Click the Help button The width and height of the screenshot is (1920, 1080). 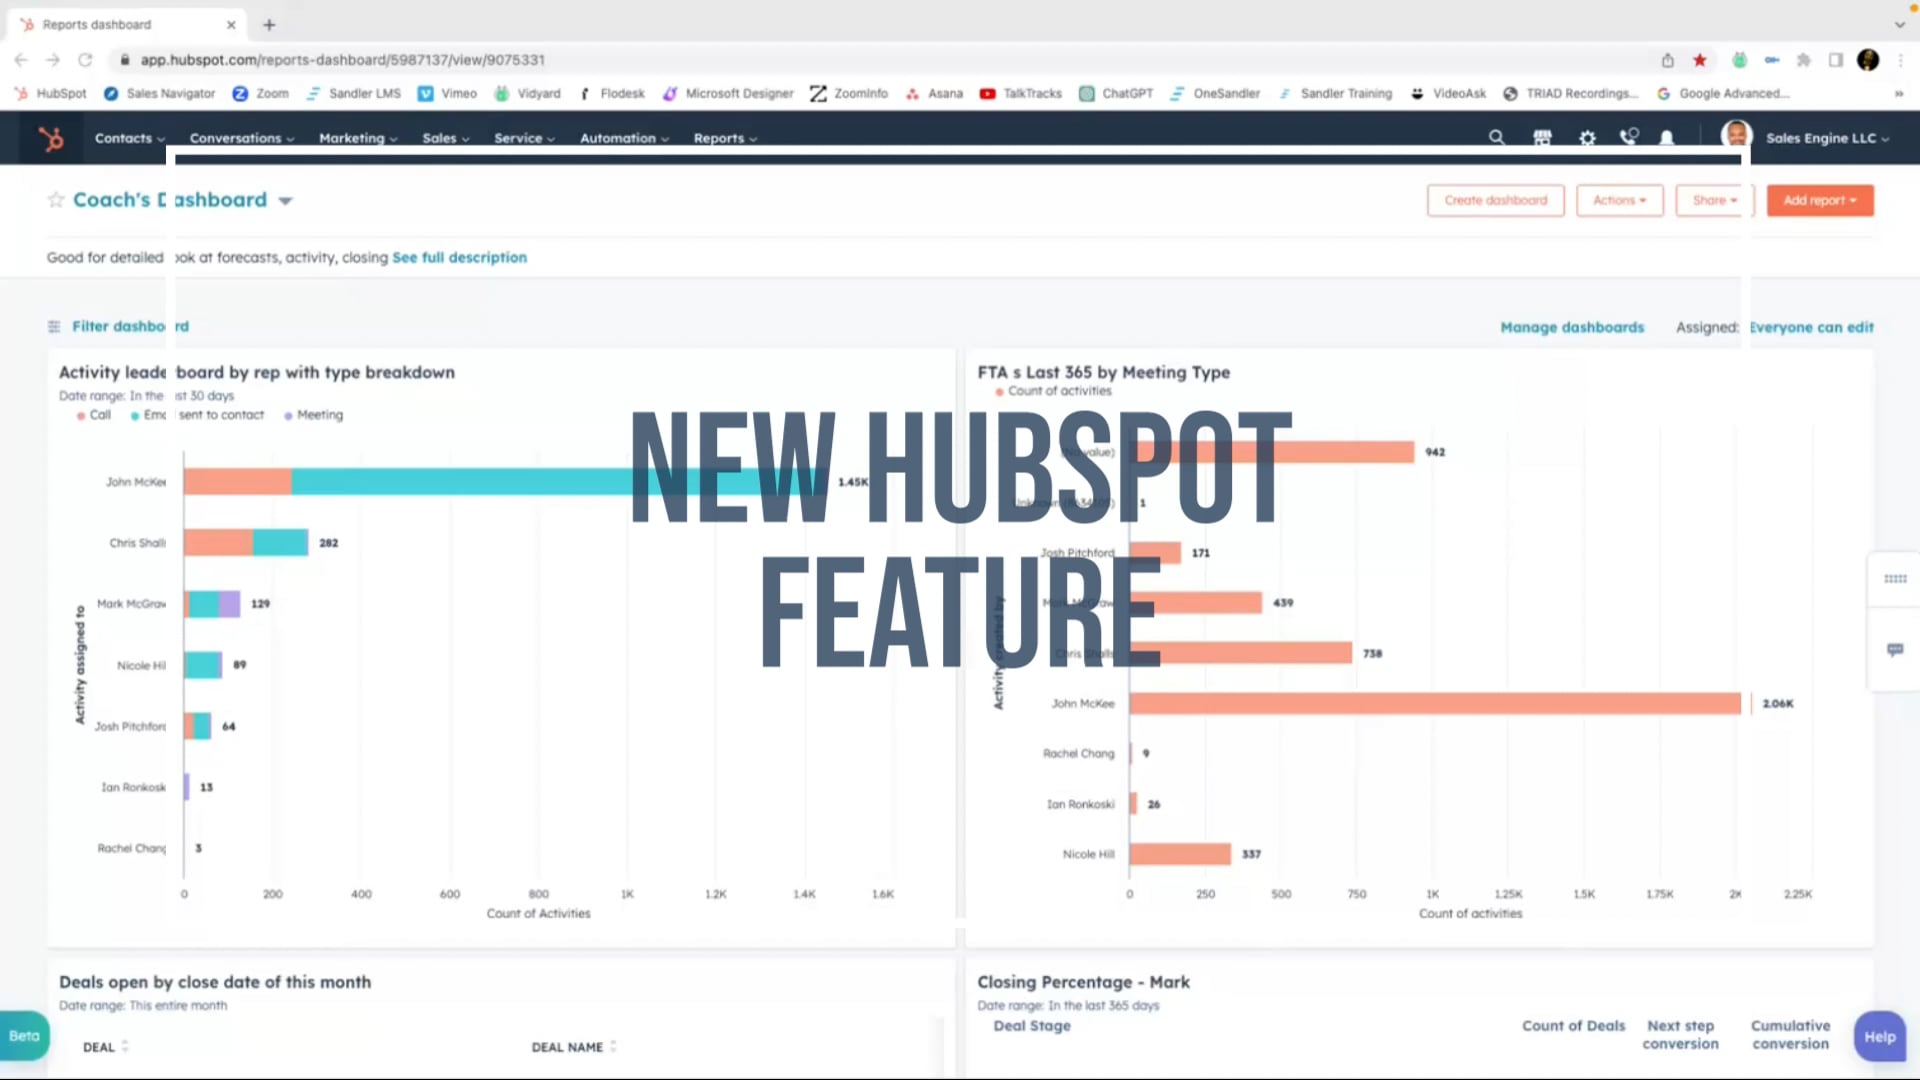pos(1879,1037)
